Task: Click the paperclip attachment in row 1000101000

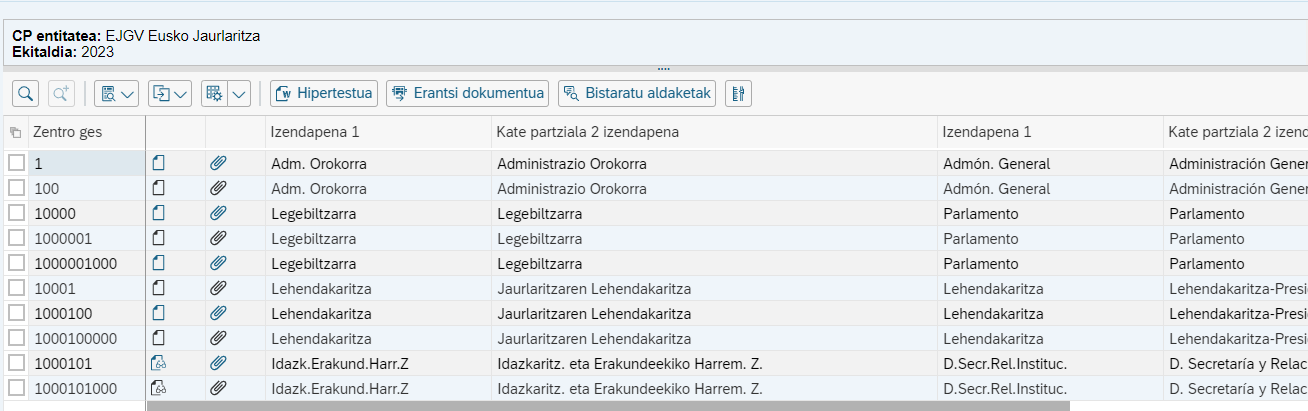Action: [219, 388]
